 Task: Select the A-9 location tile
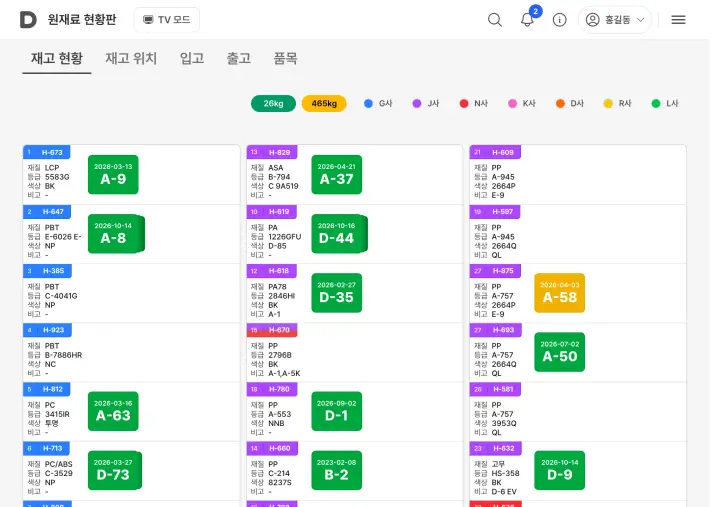point(113,175)
